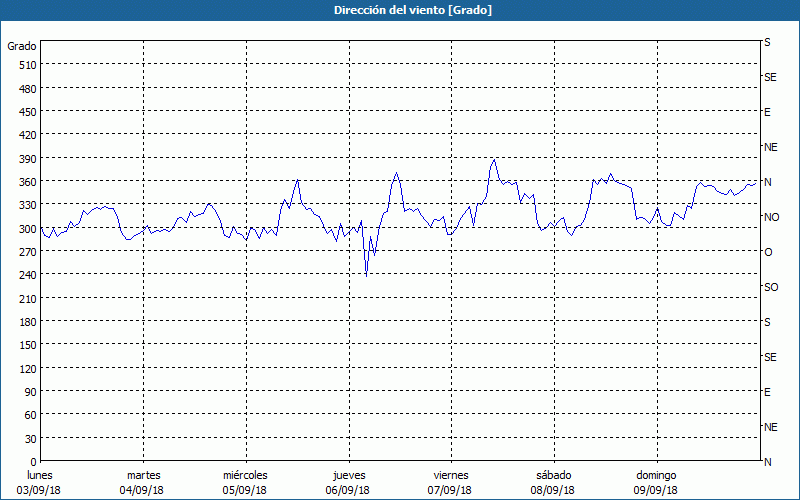Click the 'domingo' day label
Image resolution: width=800 pixels, height=500 pixels.
click(656, 476)
